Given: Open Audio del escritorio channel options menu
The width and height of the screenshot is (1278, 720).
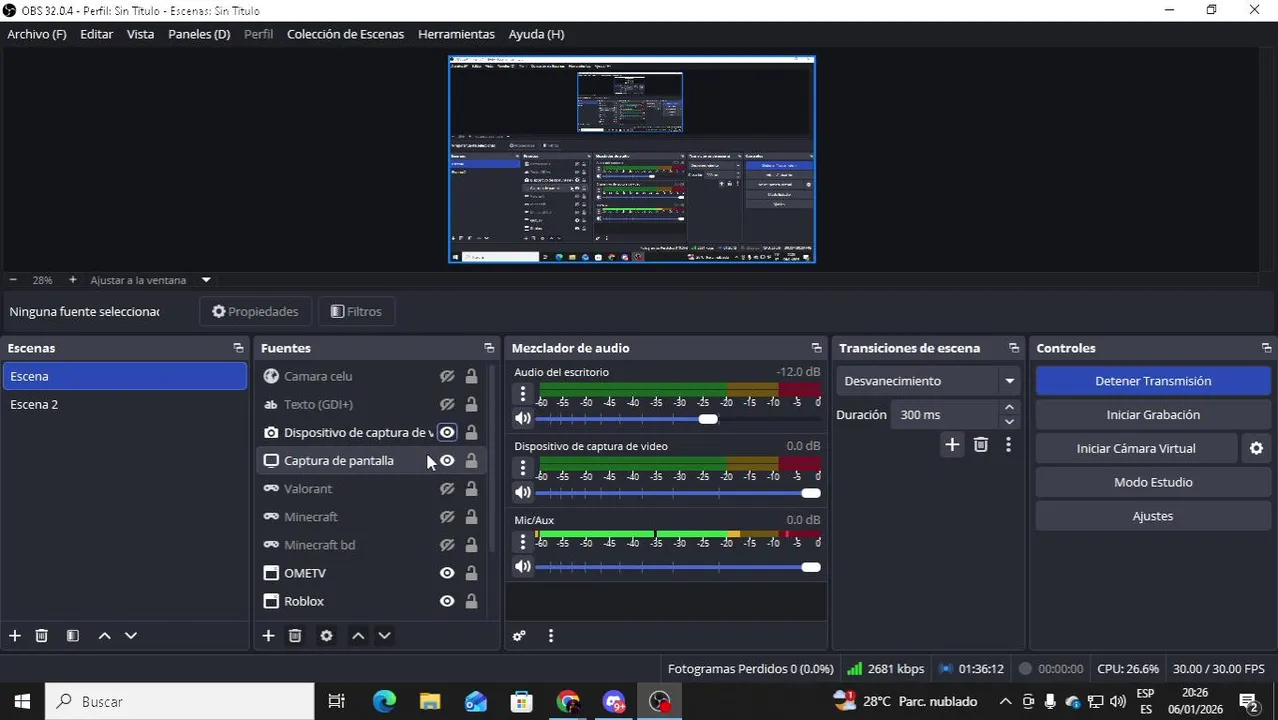Looking at the screenshot, I should [x=522, y=394].
